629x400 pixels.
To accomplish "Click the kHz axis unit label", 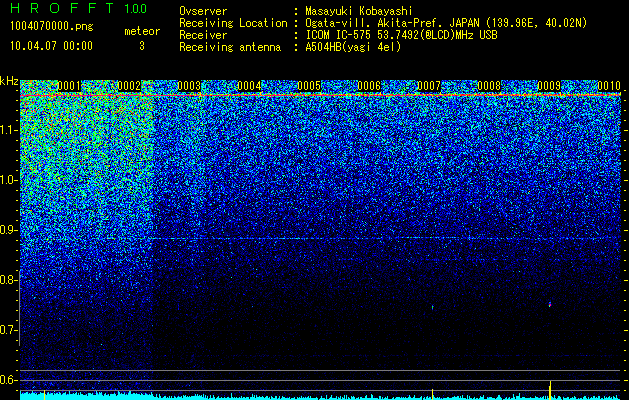I will (x=9, y=81).
